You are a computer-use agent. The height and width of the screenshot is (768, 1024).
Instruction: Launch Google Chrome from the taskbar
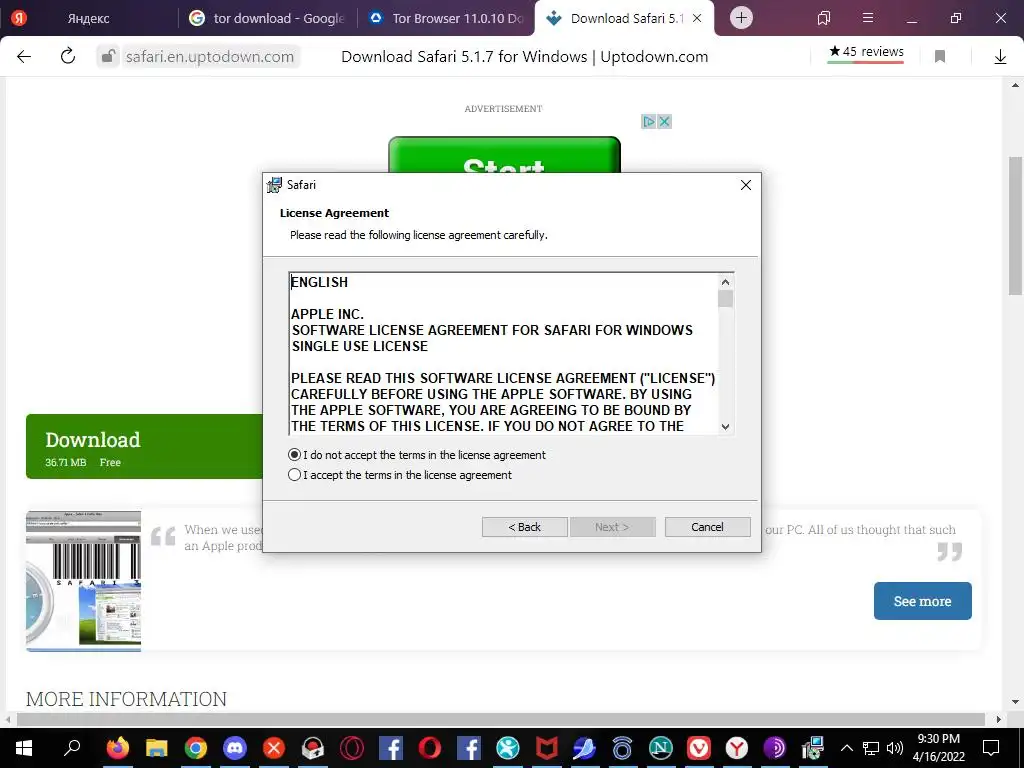(195, 747)
